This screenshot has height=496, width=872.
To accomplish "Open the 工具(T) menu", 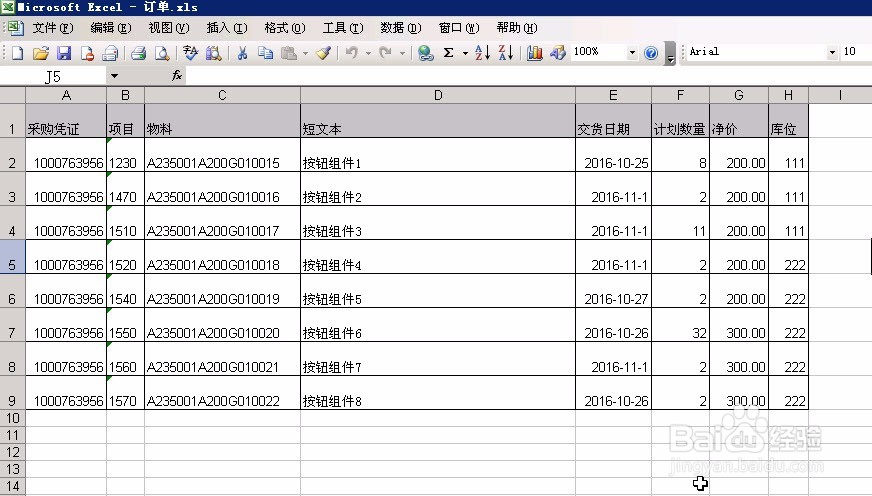I will [x=343, y=28].
